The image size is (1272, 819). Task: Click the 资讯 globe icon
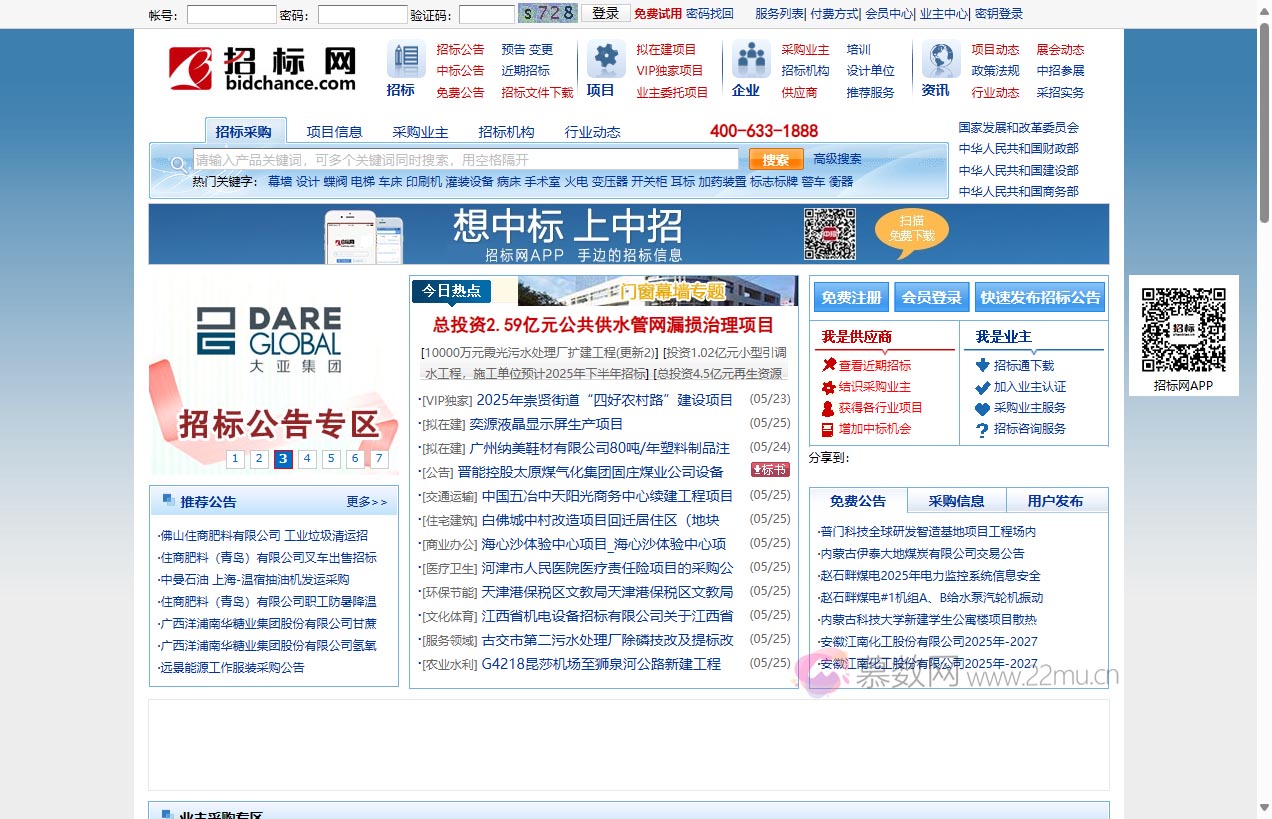(939, 58)
